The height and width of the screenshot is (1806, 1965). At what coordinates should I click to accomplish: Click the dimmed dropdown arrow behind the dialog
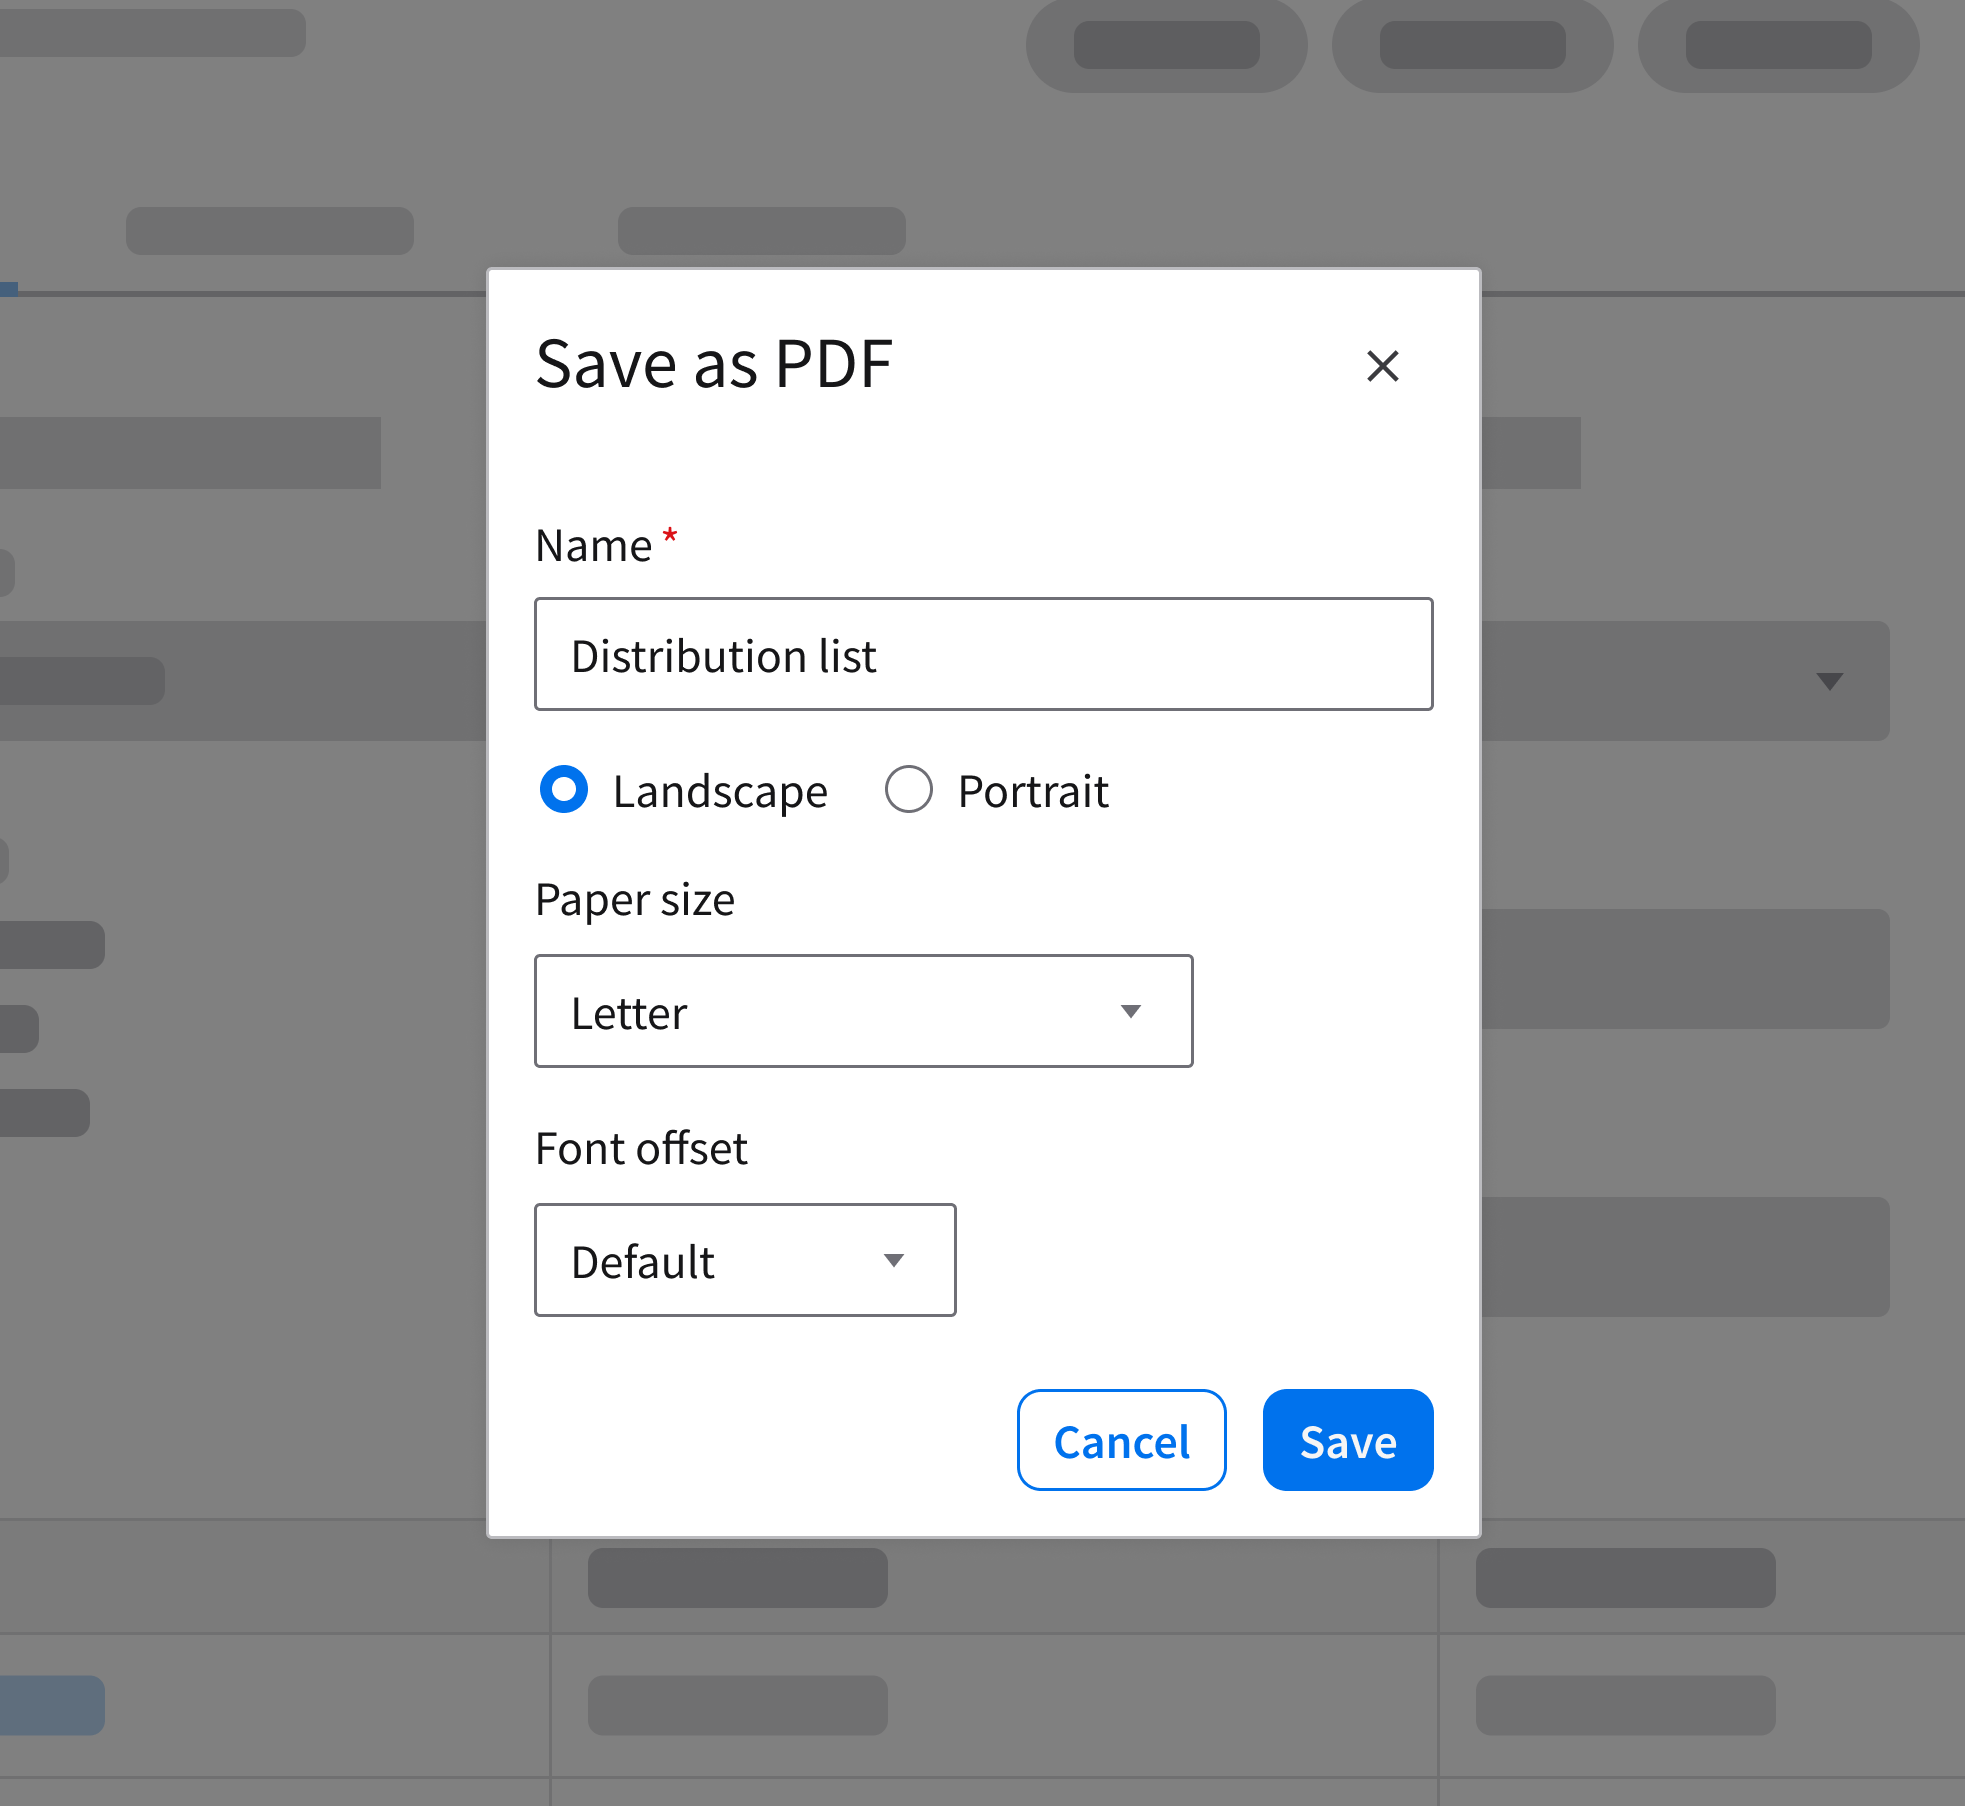pyautogui.click(x=1829, y=682)
